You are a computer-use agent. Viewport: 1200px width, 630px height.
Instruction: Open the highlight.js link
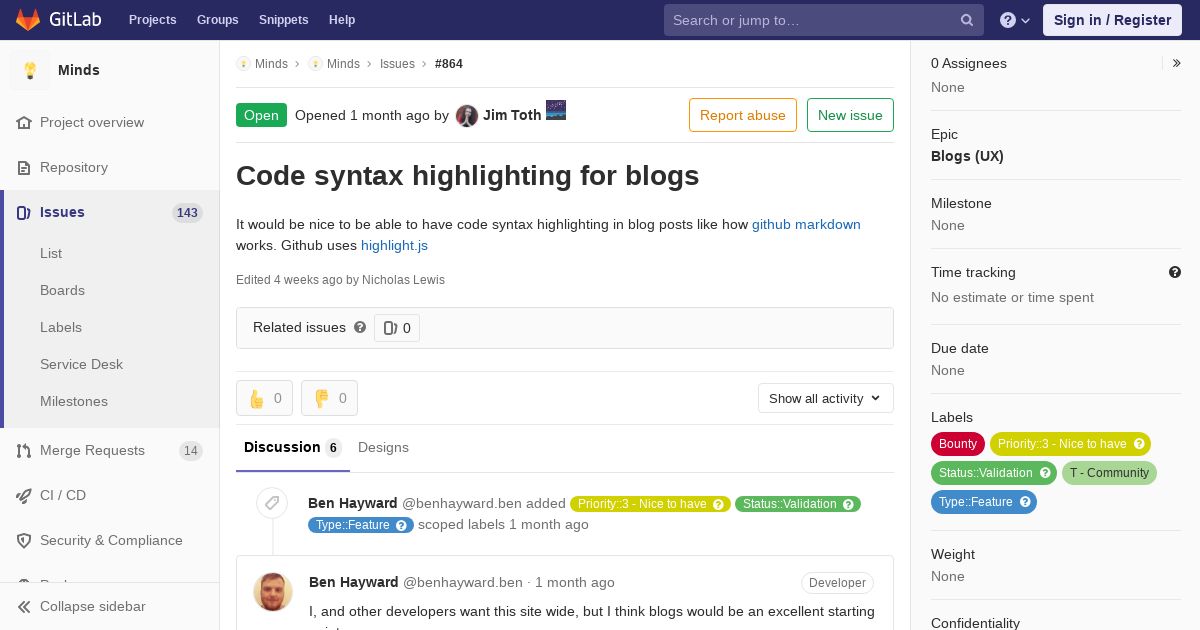(x=394, y=245)
